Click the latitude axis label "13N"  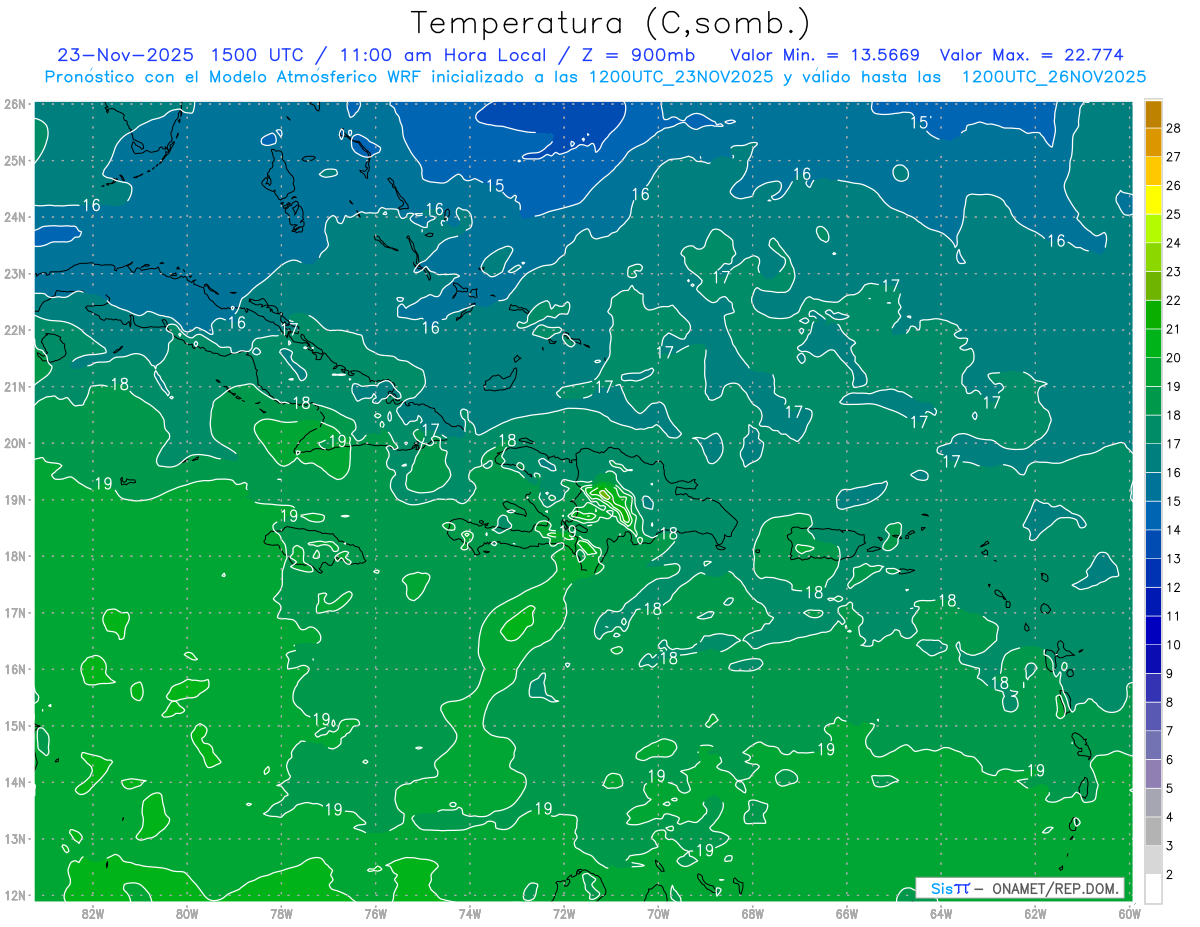[x=15, y=838]
